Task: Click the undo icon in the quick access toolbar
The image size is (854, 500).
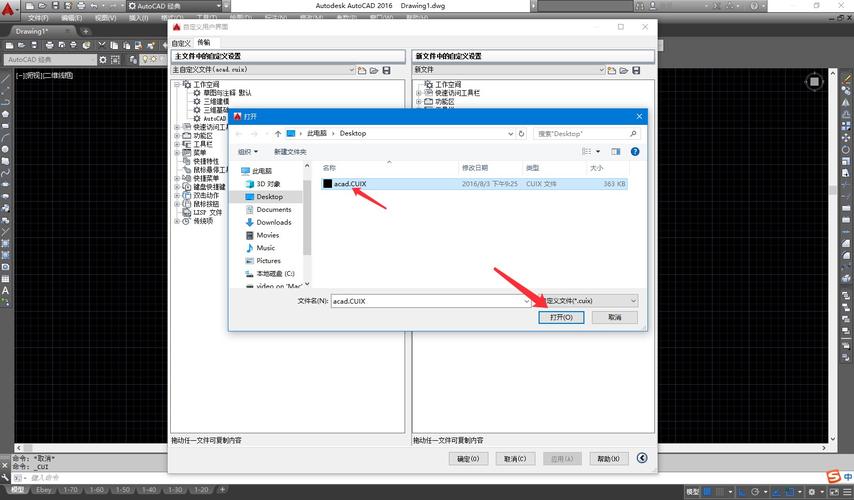Action: click(x=94, y=6)
